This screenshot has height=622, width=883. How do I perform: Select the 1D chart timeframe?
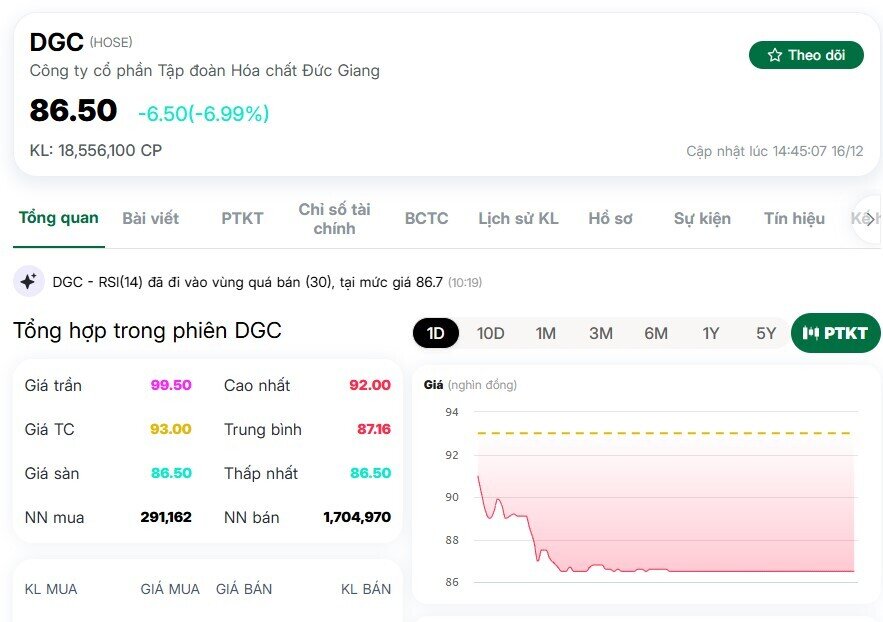pyautogui.click(x=436, y=333)
